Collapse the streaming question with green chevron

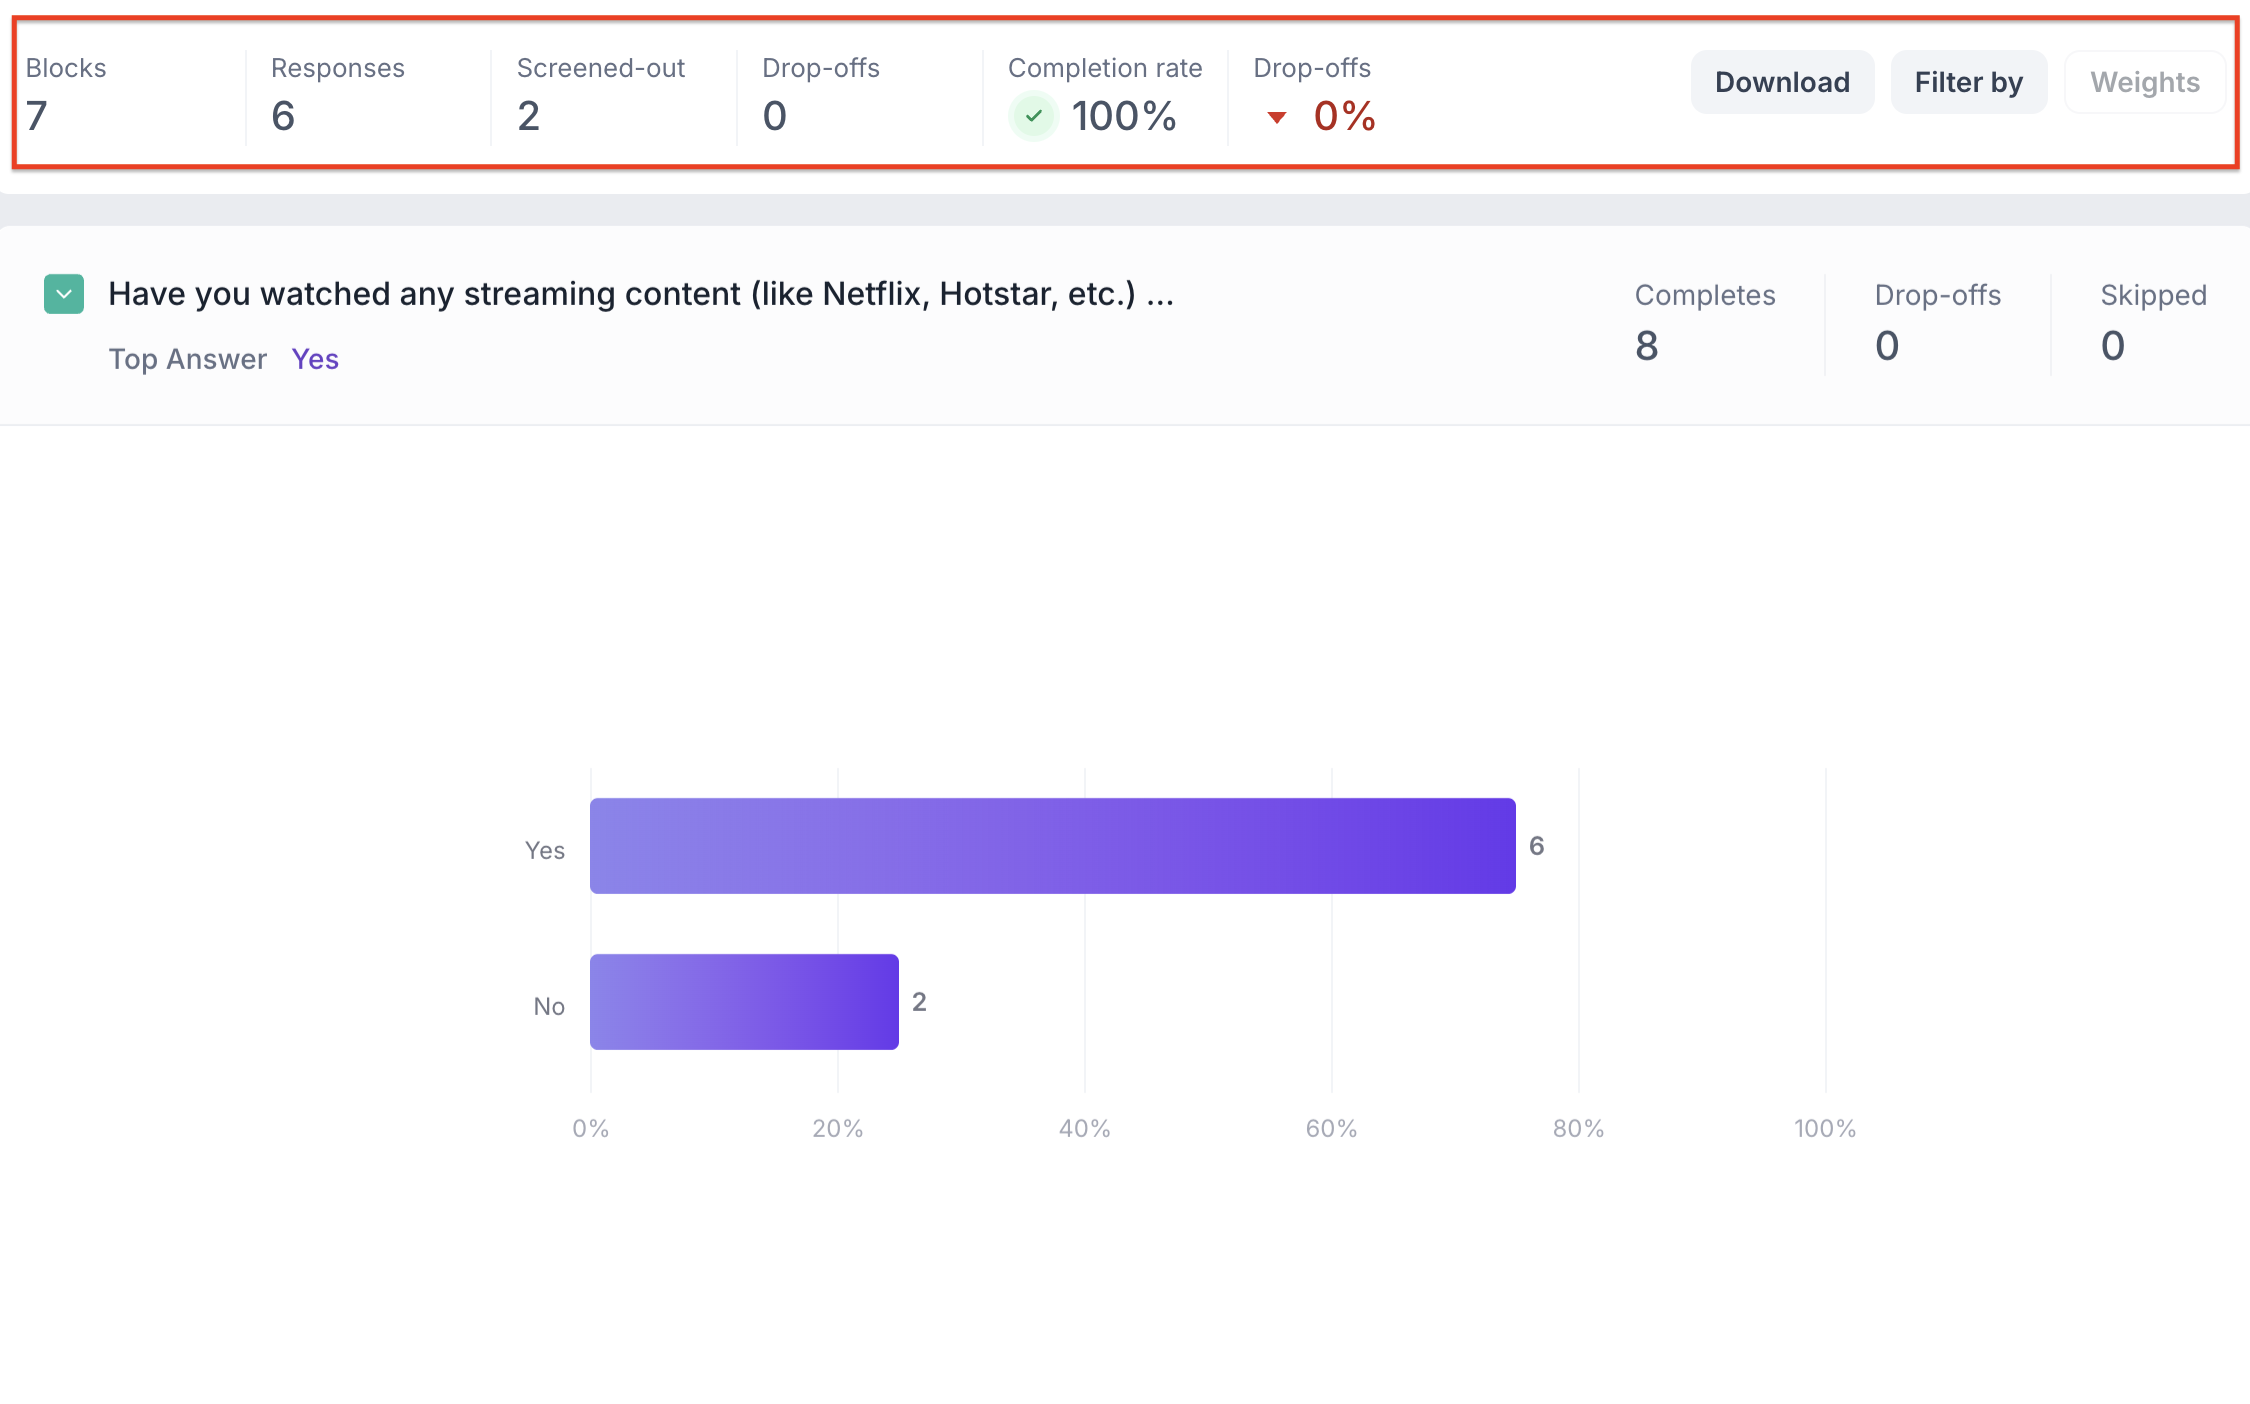pyautogui.click(x=64, y=294)
